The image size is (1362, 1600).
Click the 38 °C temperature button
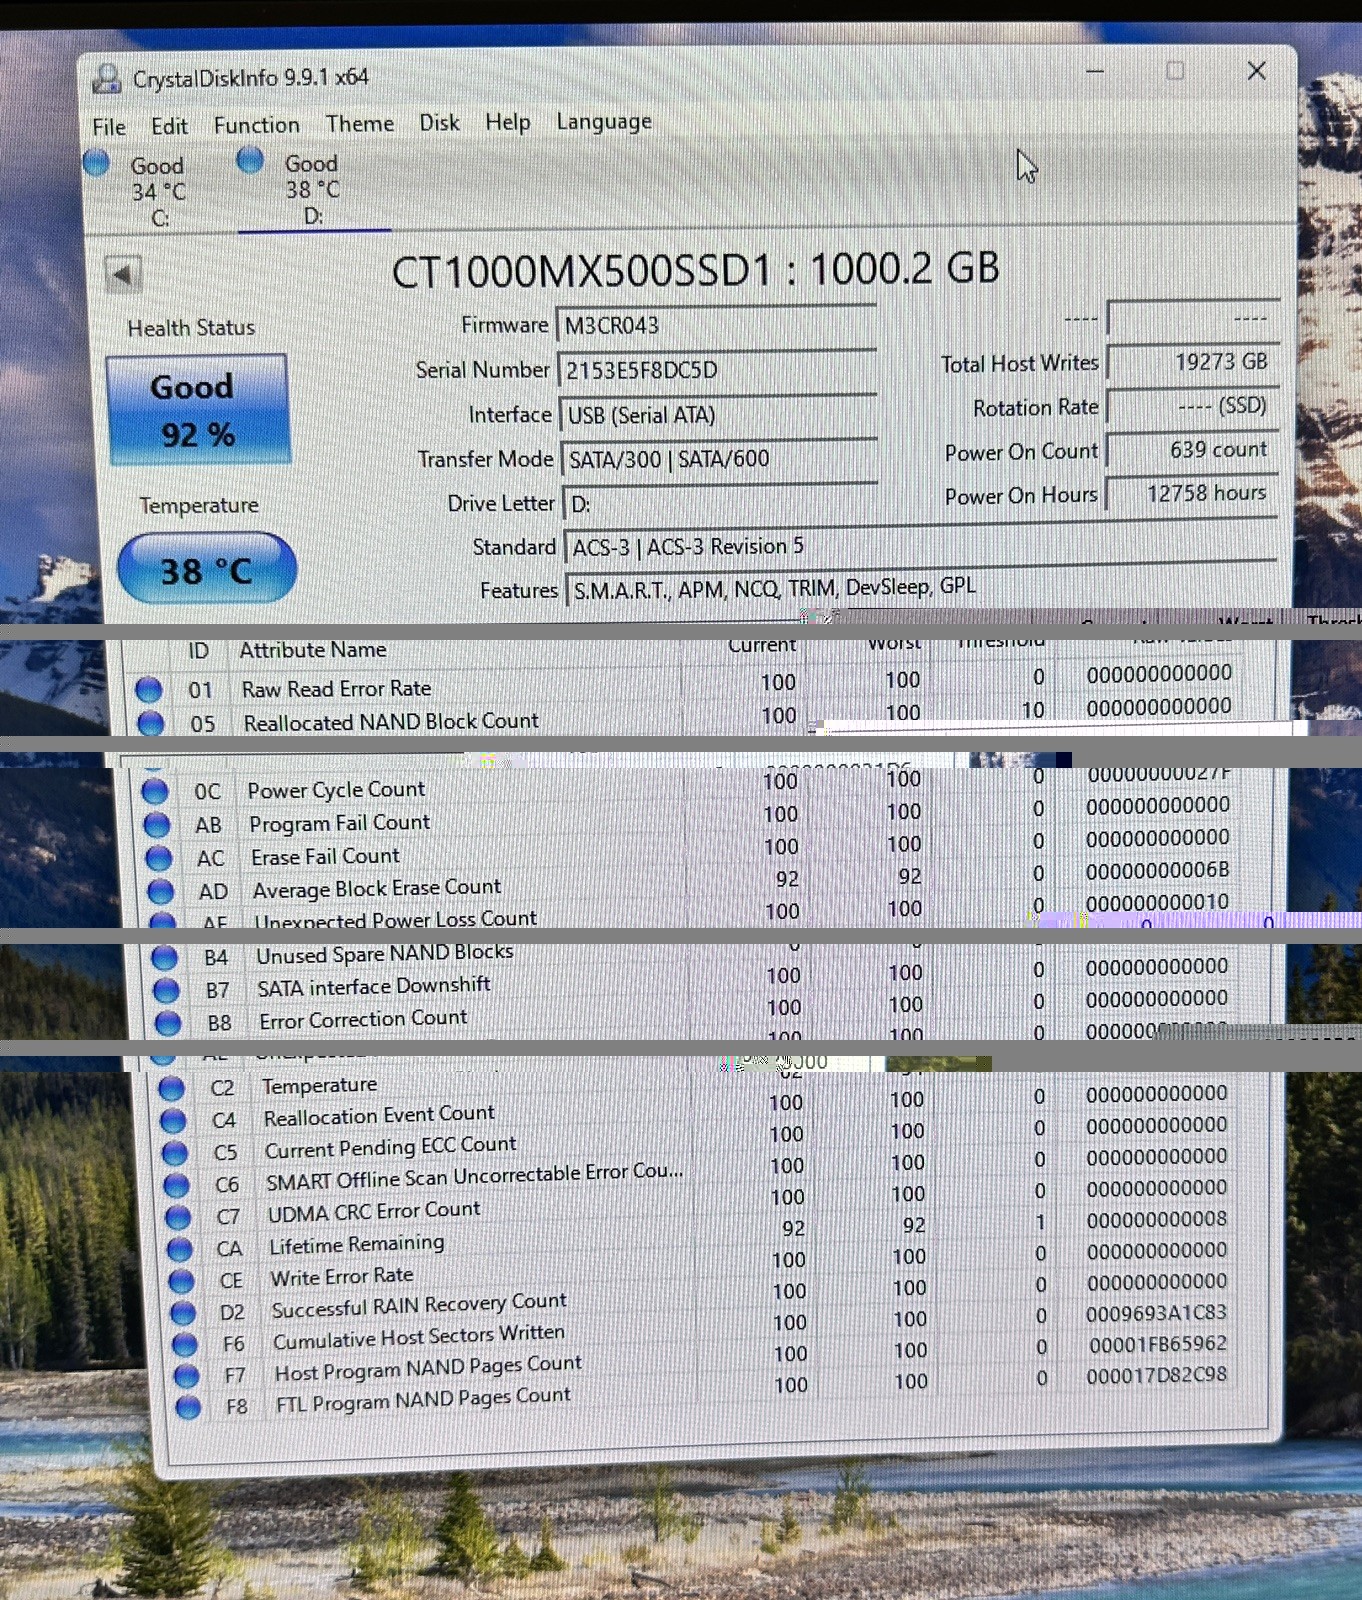pos(207,570)
